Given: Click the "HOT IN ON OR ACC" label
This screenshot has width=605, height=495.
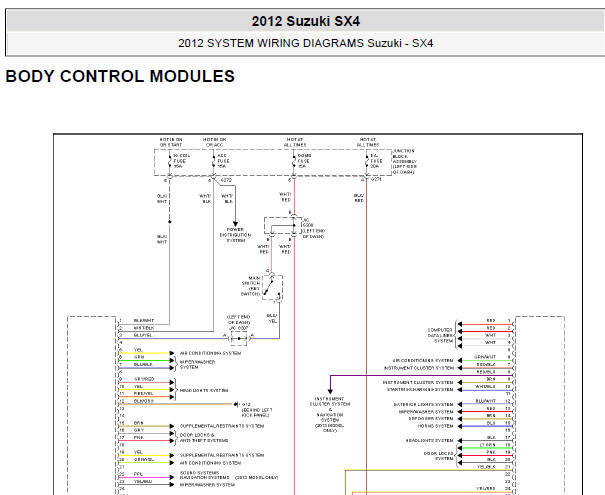Looking at the screenshot, I should 215,142.
